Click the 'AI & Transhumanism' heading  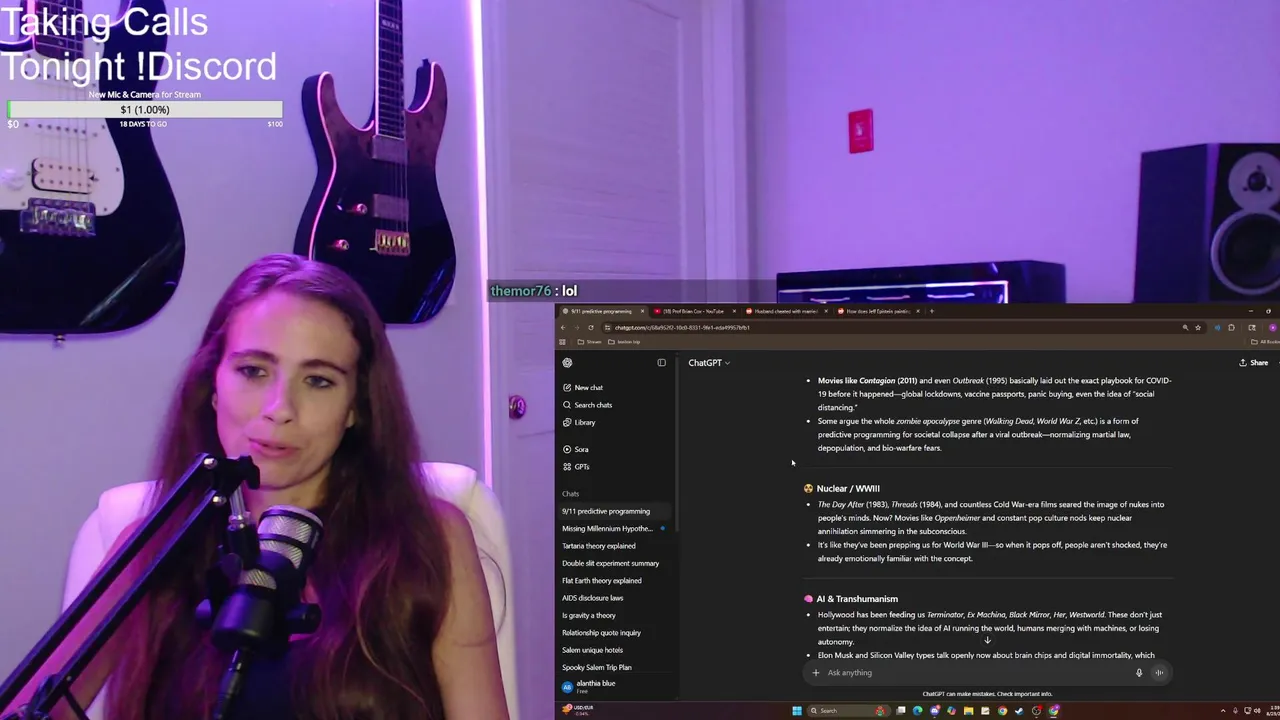point(857,599)
